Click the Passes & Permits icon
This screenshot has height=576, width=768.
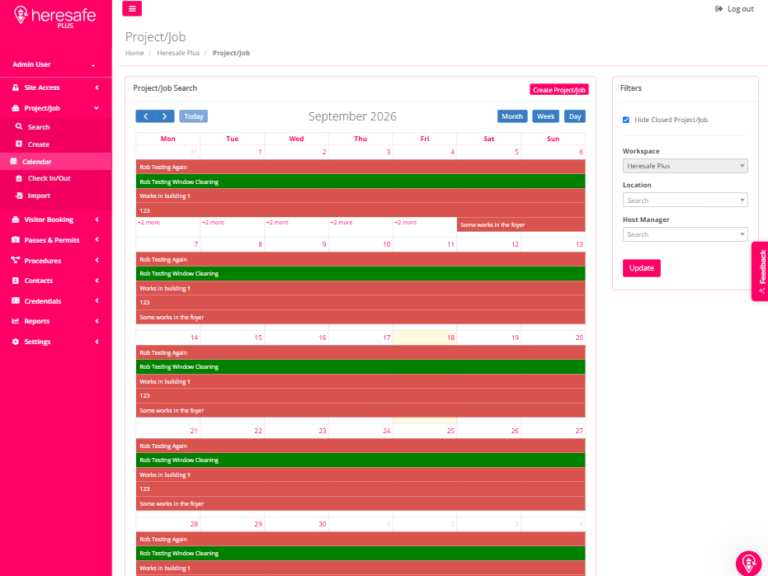tap(16, 240)
